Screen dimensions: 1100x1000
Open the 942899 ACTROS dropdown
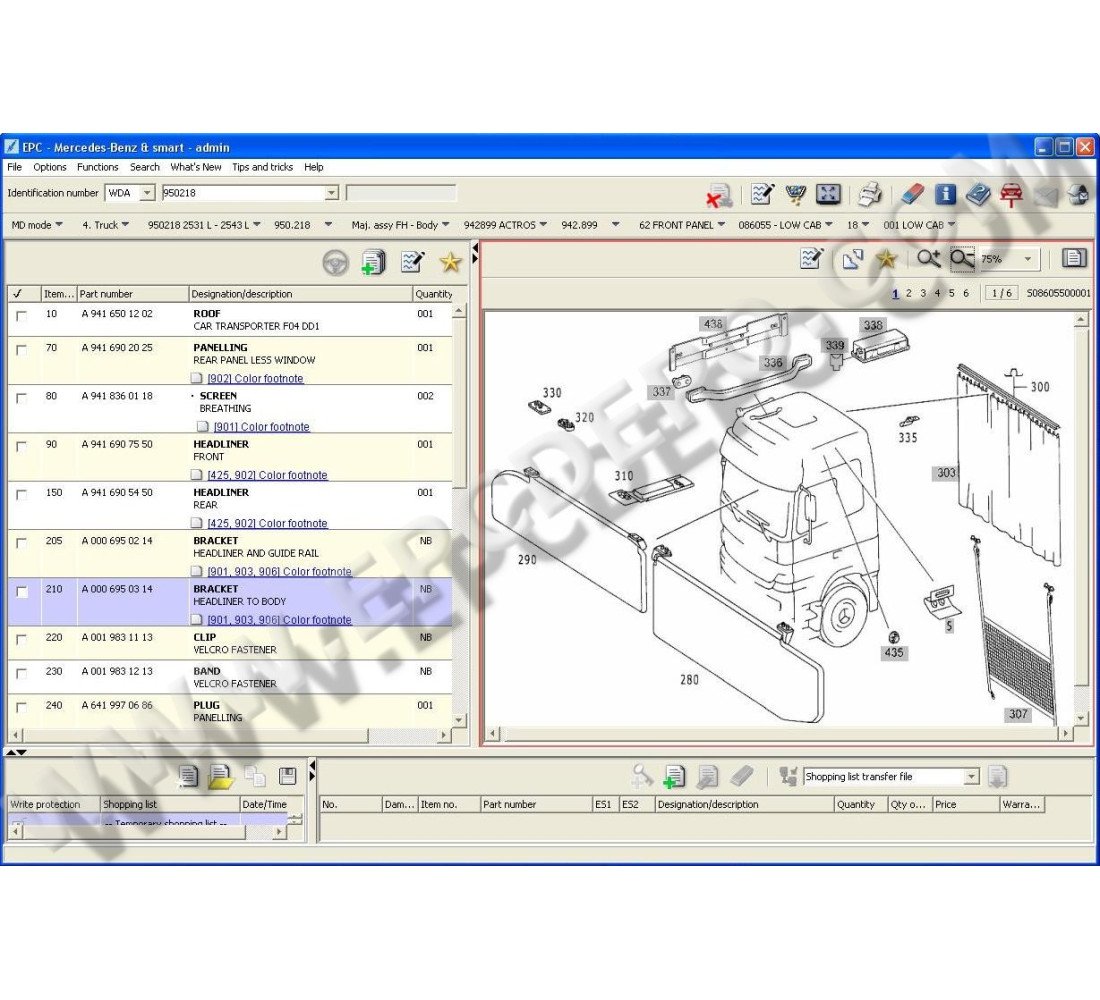coord(504,225)
